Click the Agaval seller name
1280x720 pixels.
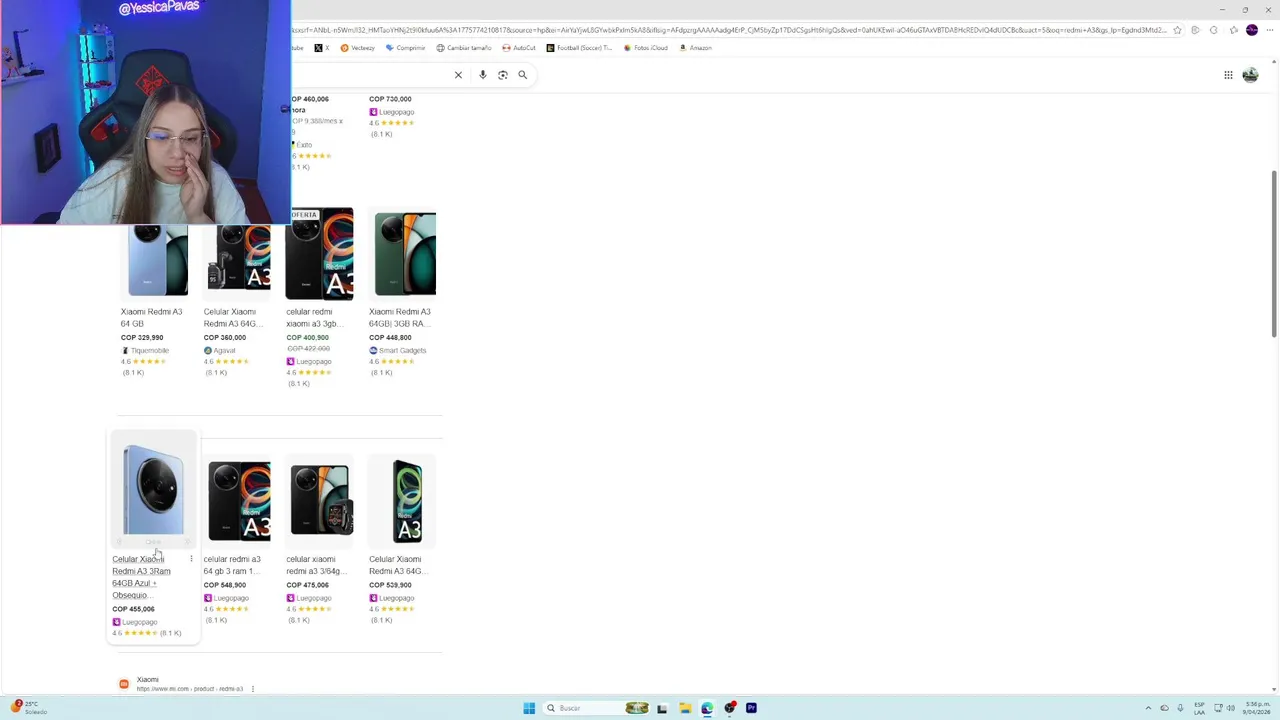pos(224,350)
